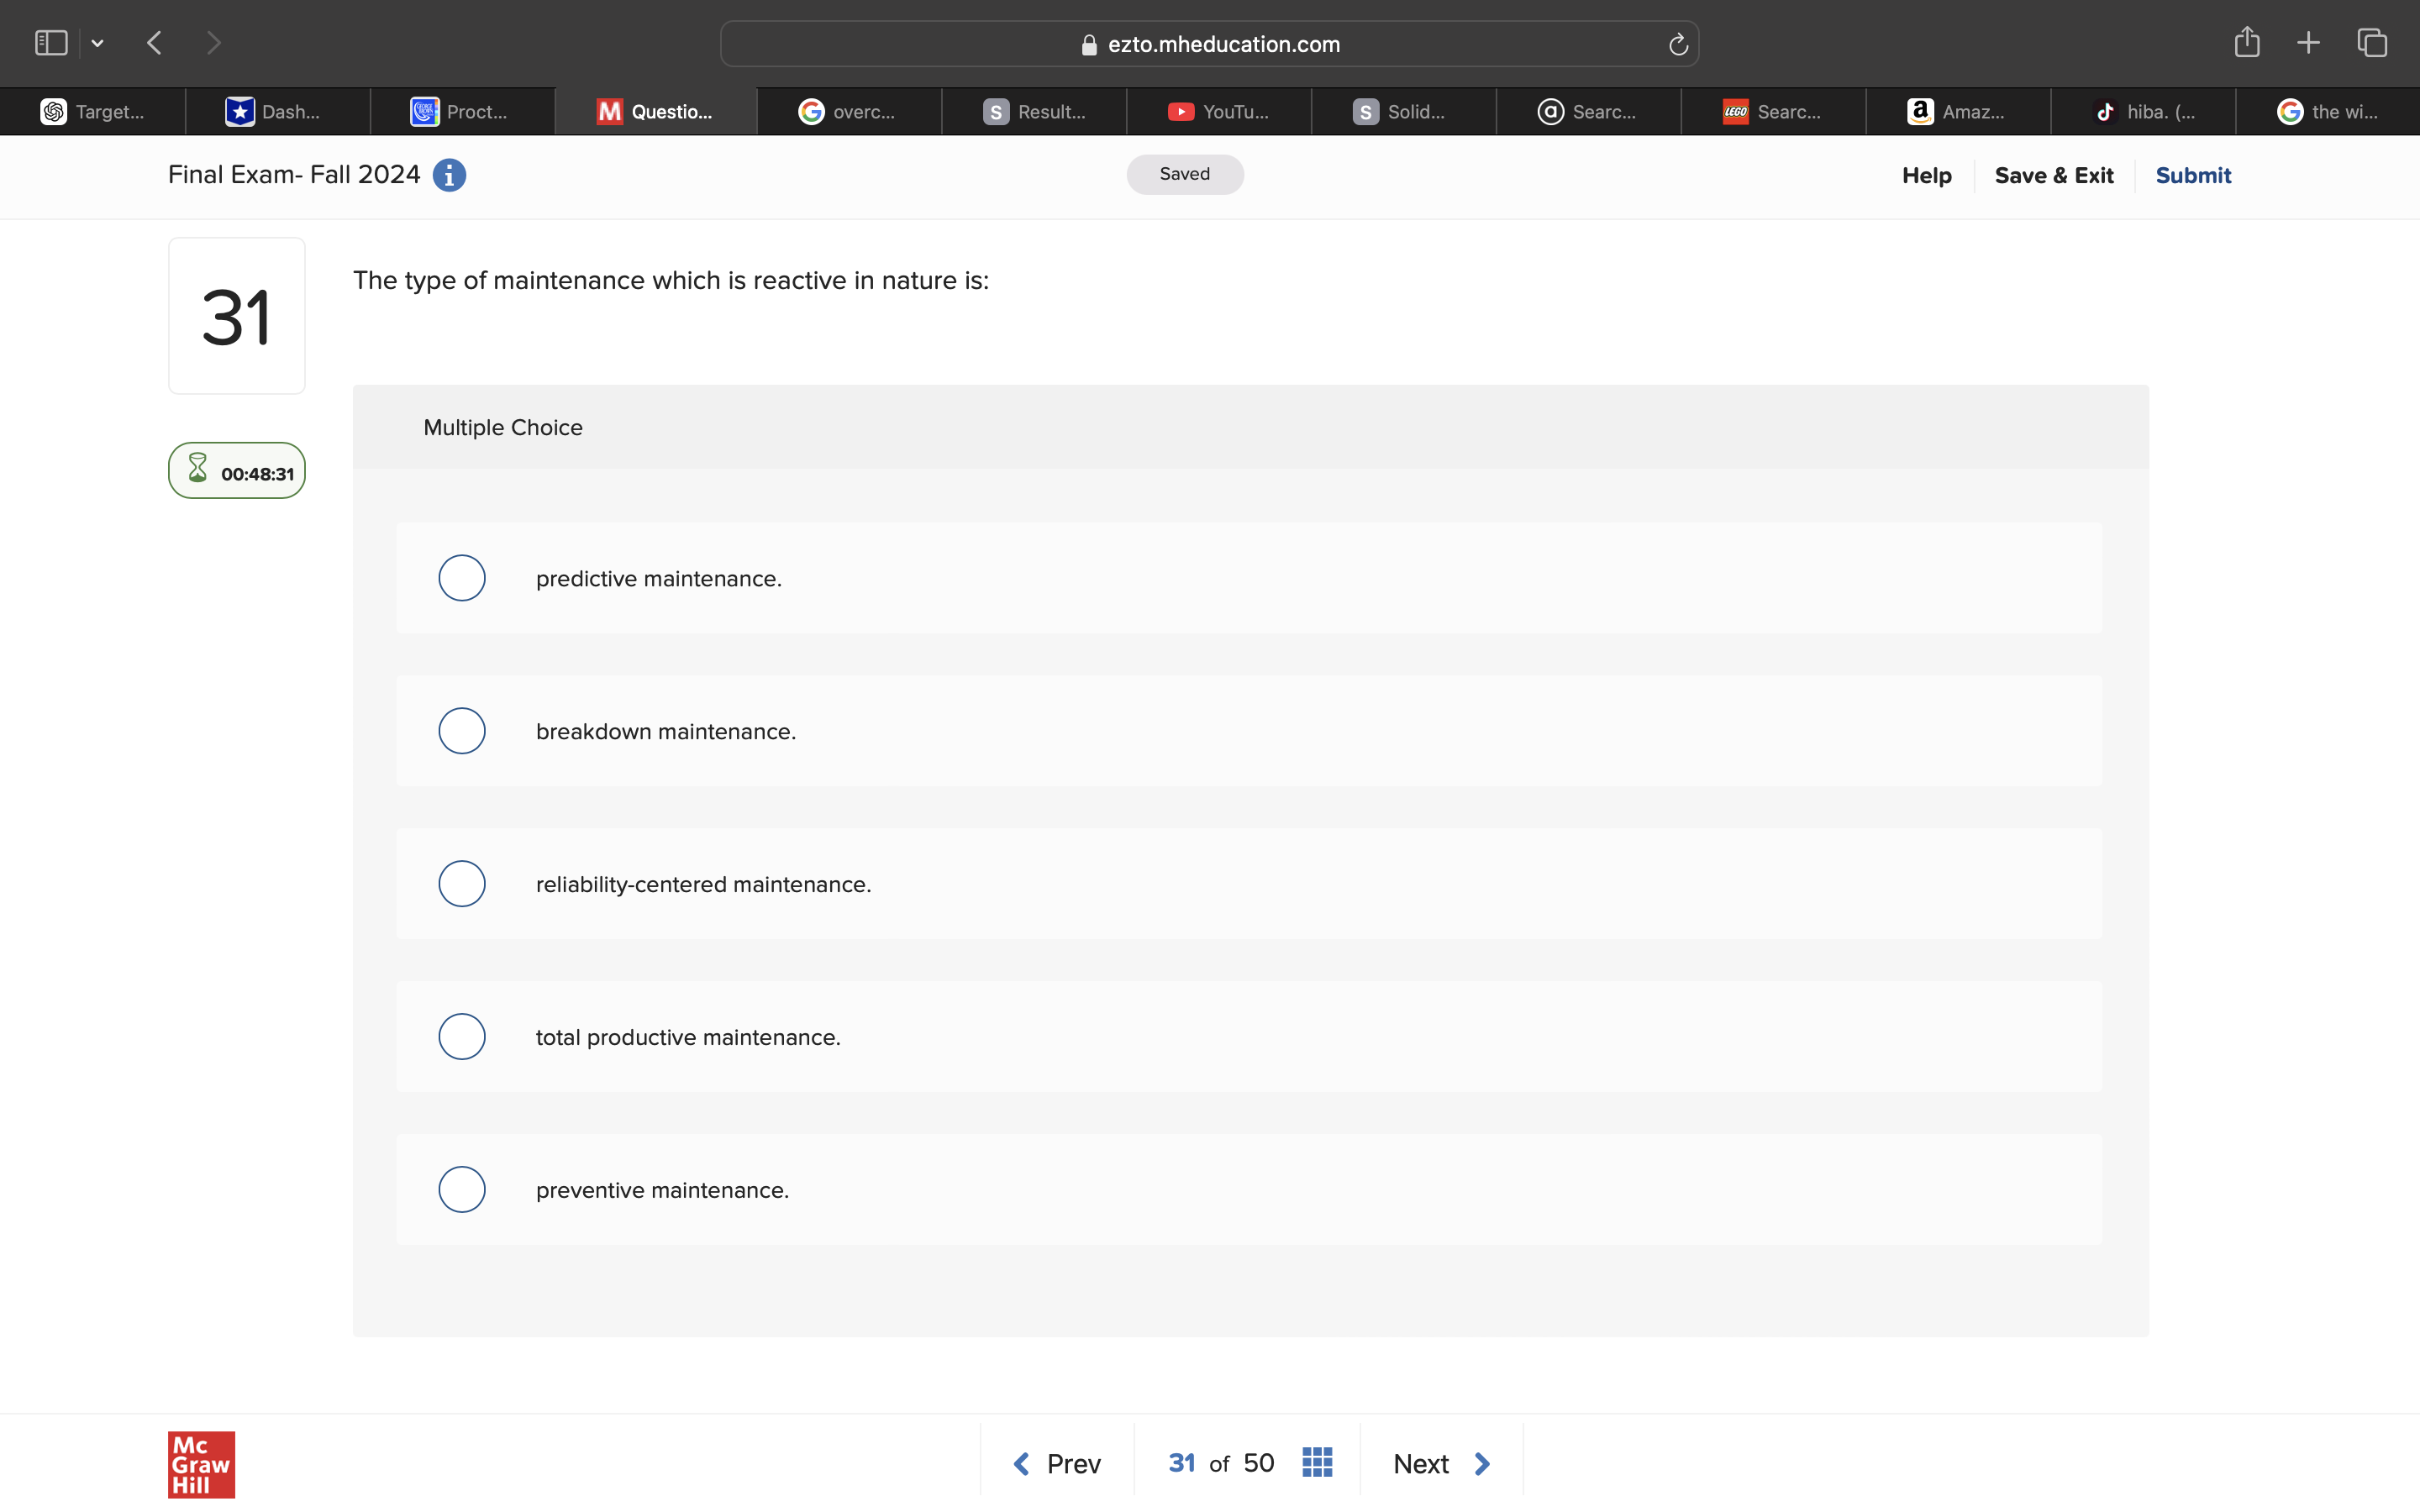The image size is (2420, 1512).
Task: Switch to the YouTube tab
Action: pyautogui.click(x=1218, y=111)
